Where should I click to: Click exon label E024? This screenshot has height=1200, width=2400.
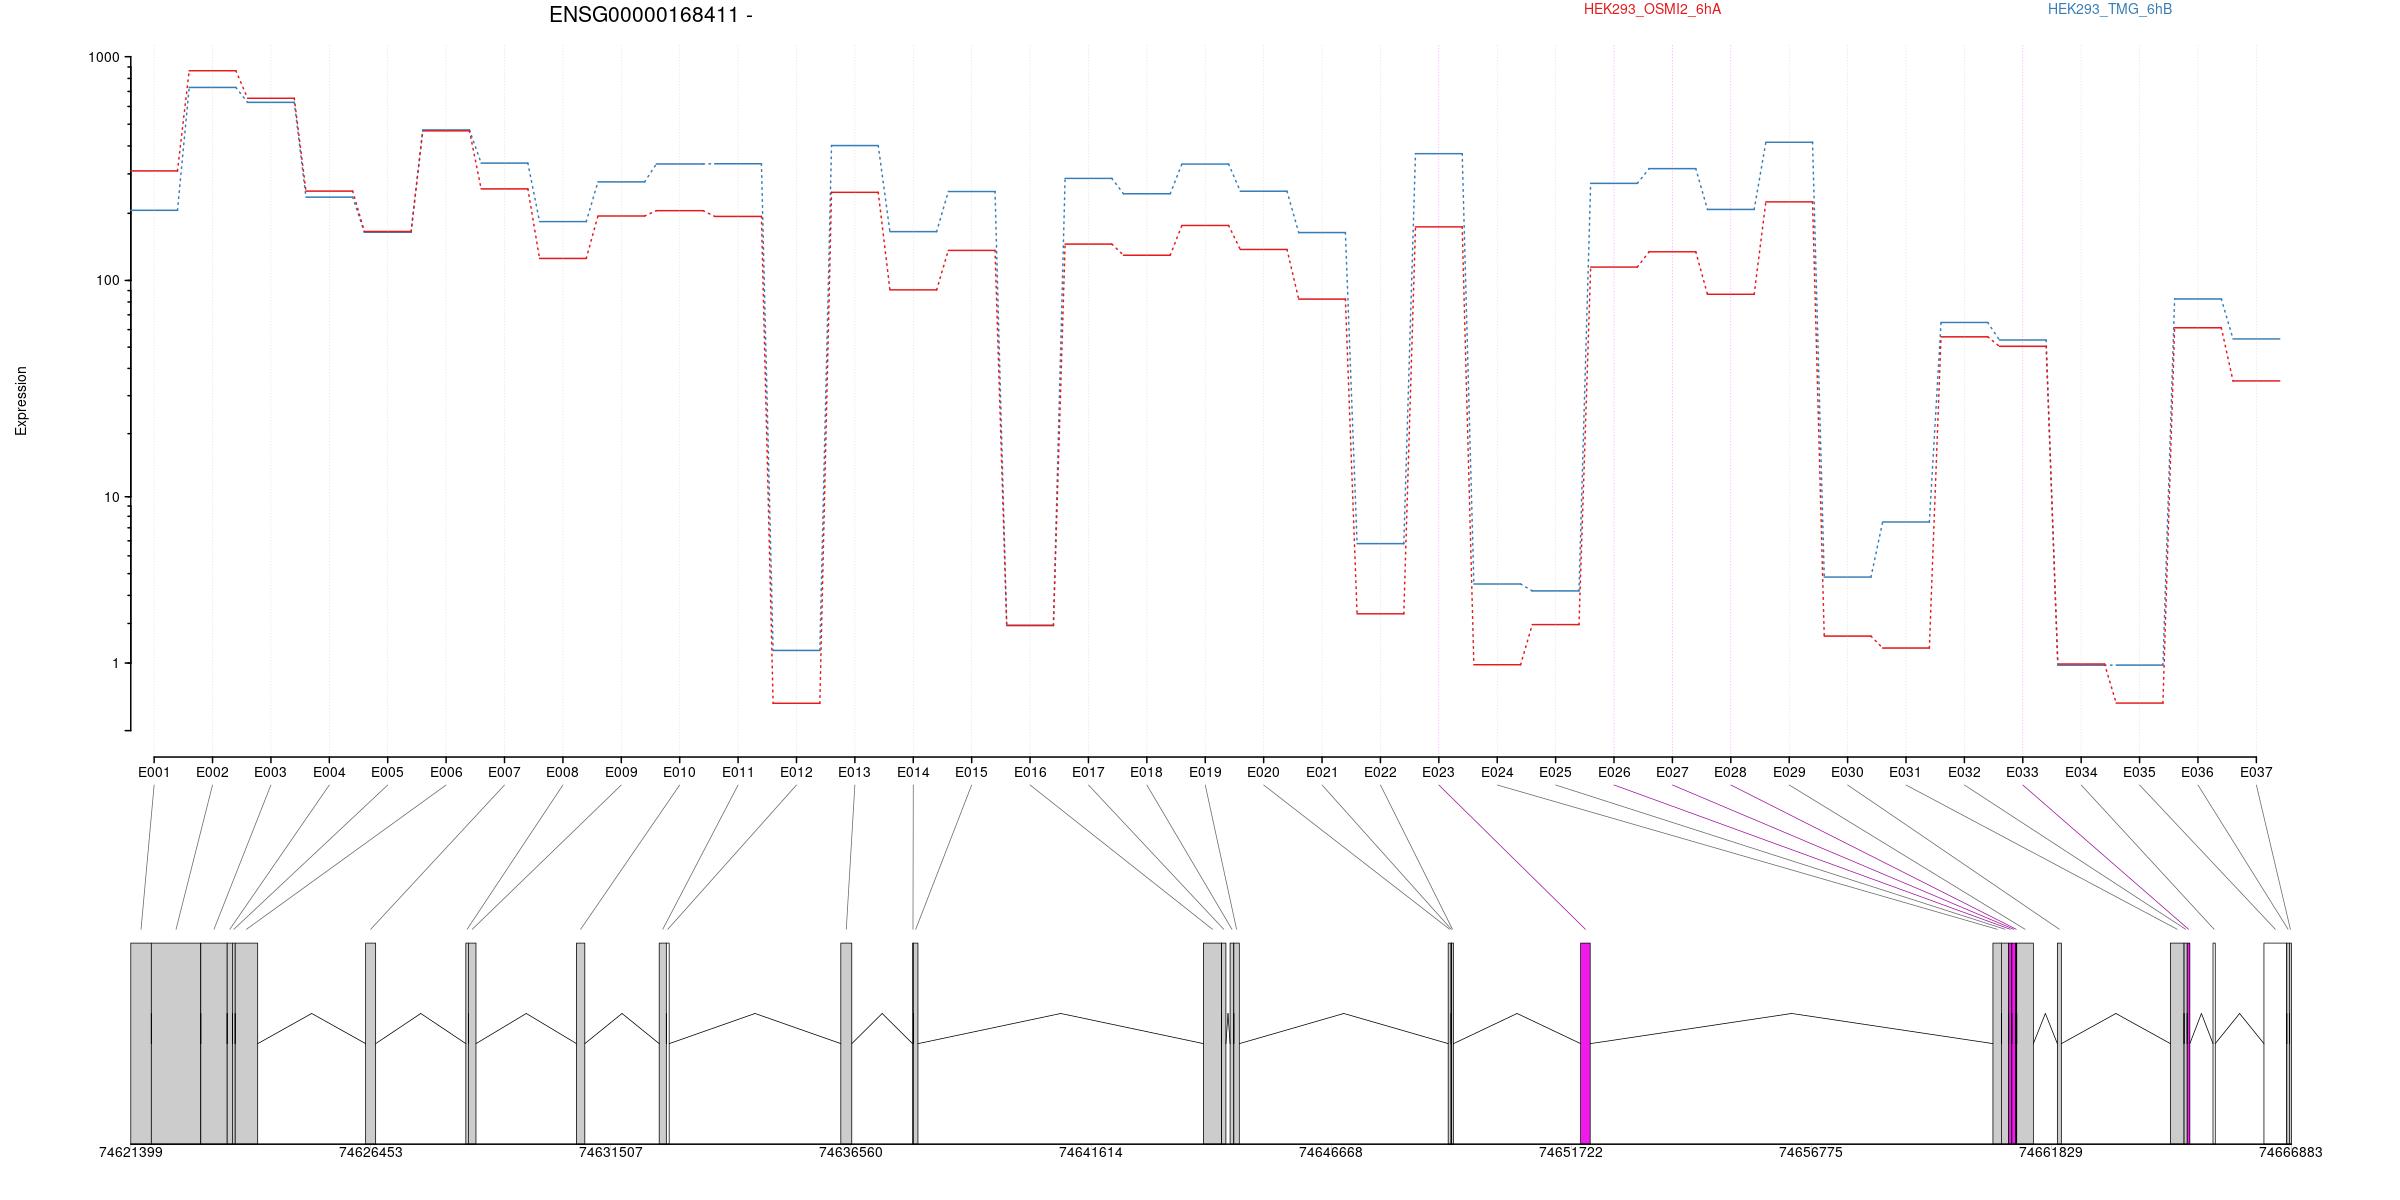click(1497, 772)
